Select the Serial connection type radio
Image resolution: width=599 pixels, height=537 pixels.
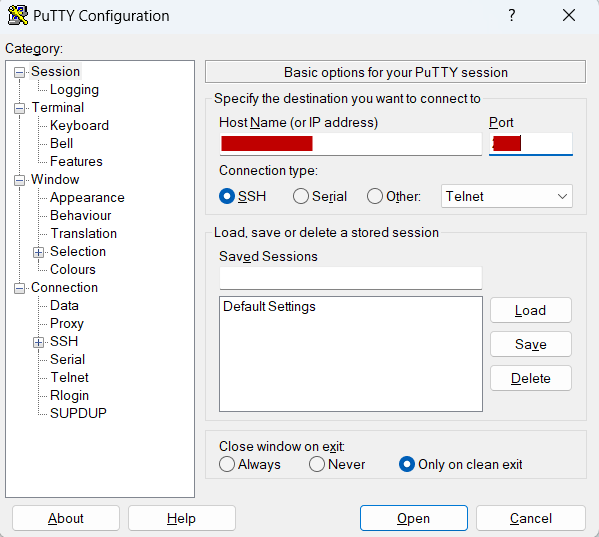[x=301, y=196]
